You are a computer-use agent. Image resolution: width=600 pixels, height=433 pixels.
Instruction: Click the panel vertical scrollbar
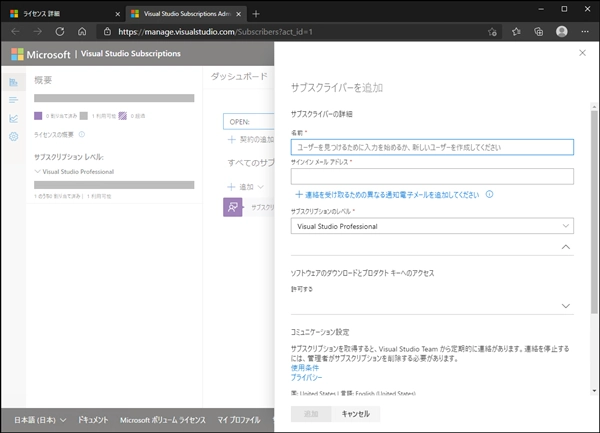pos(594,212)
